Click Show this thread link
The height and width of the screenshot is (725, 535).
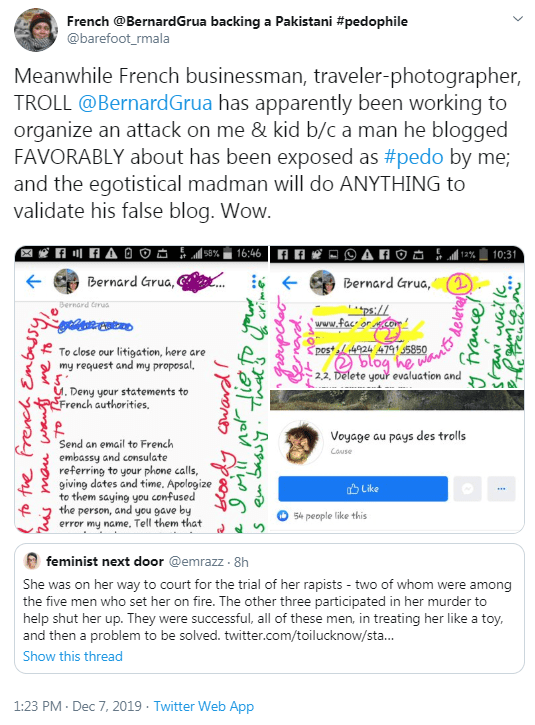tap(73, 656)
